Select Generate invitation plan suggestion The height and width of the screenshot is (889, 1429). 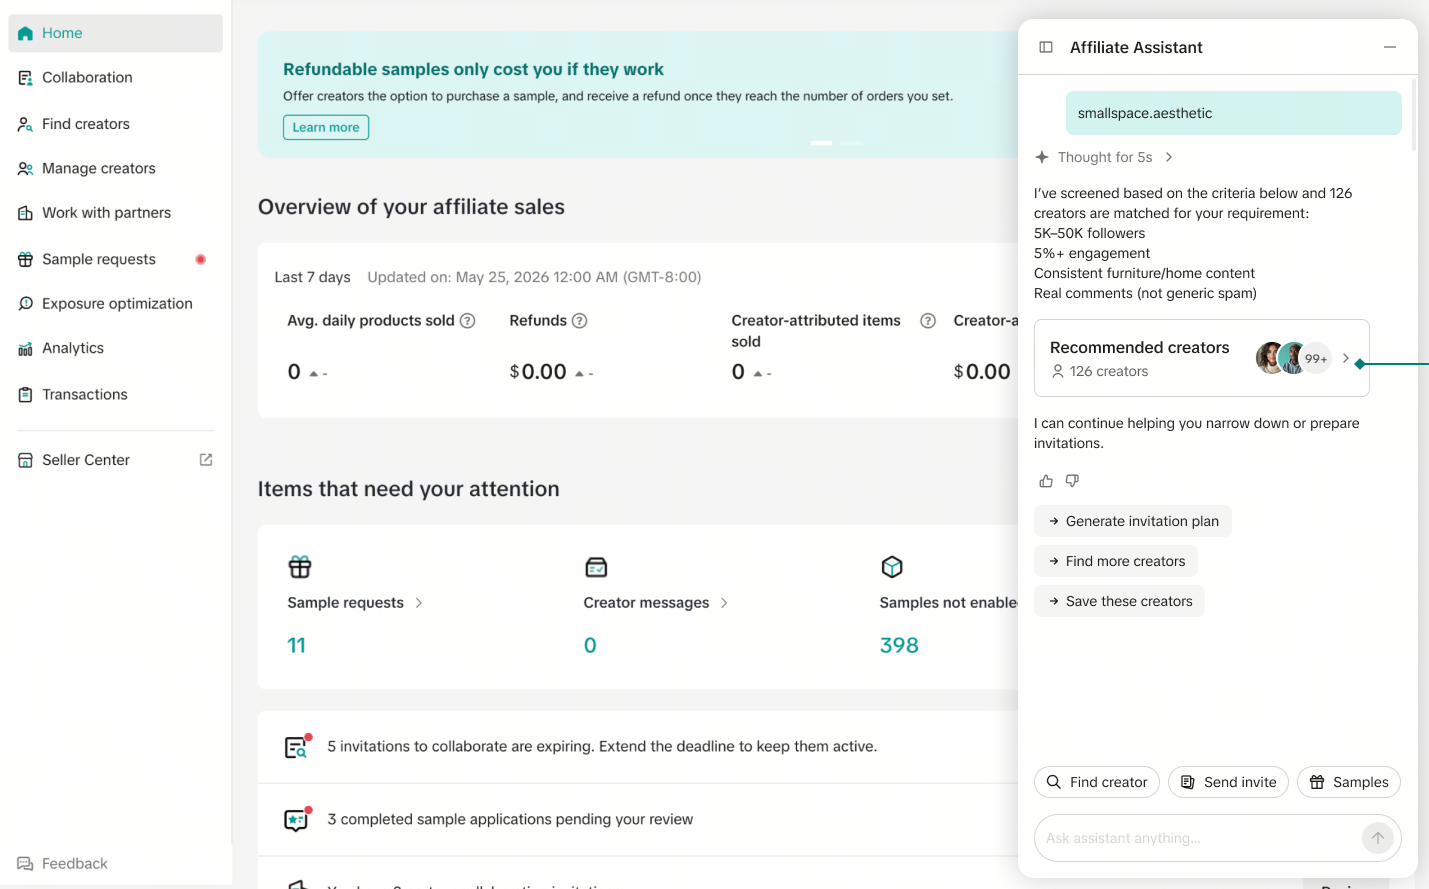[x=1133, y=521]
